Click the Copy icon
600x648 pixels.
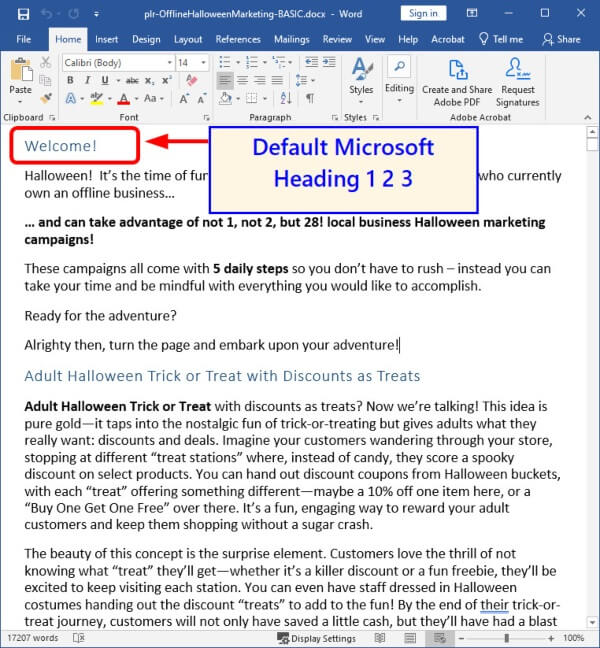[45, 80]
